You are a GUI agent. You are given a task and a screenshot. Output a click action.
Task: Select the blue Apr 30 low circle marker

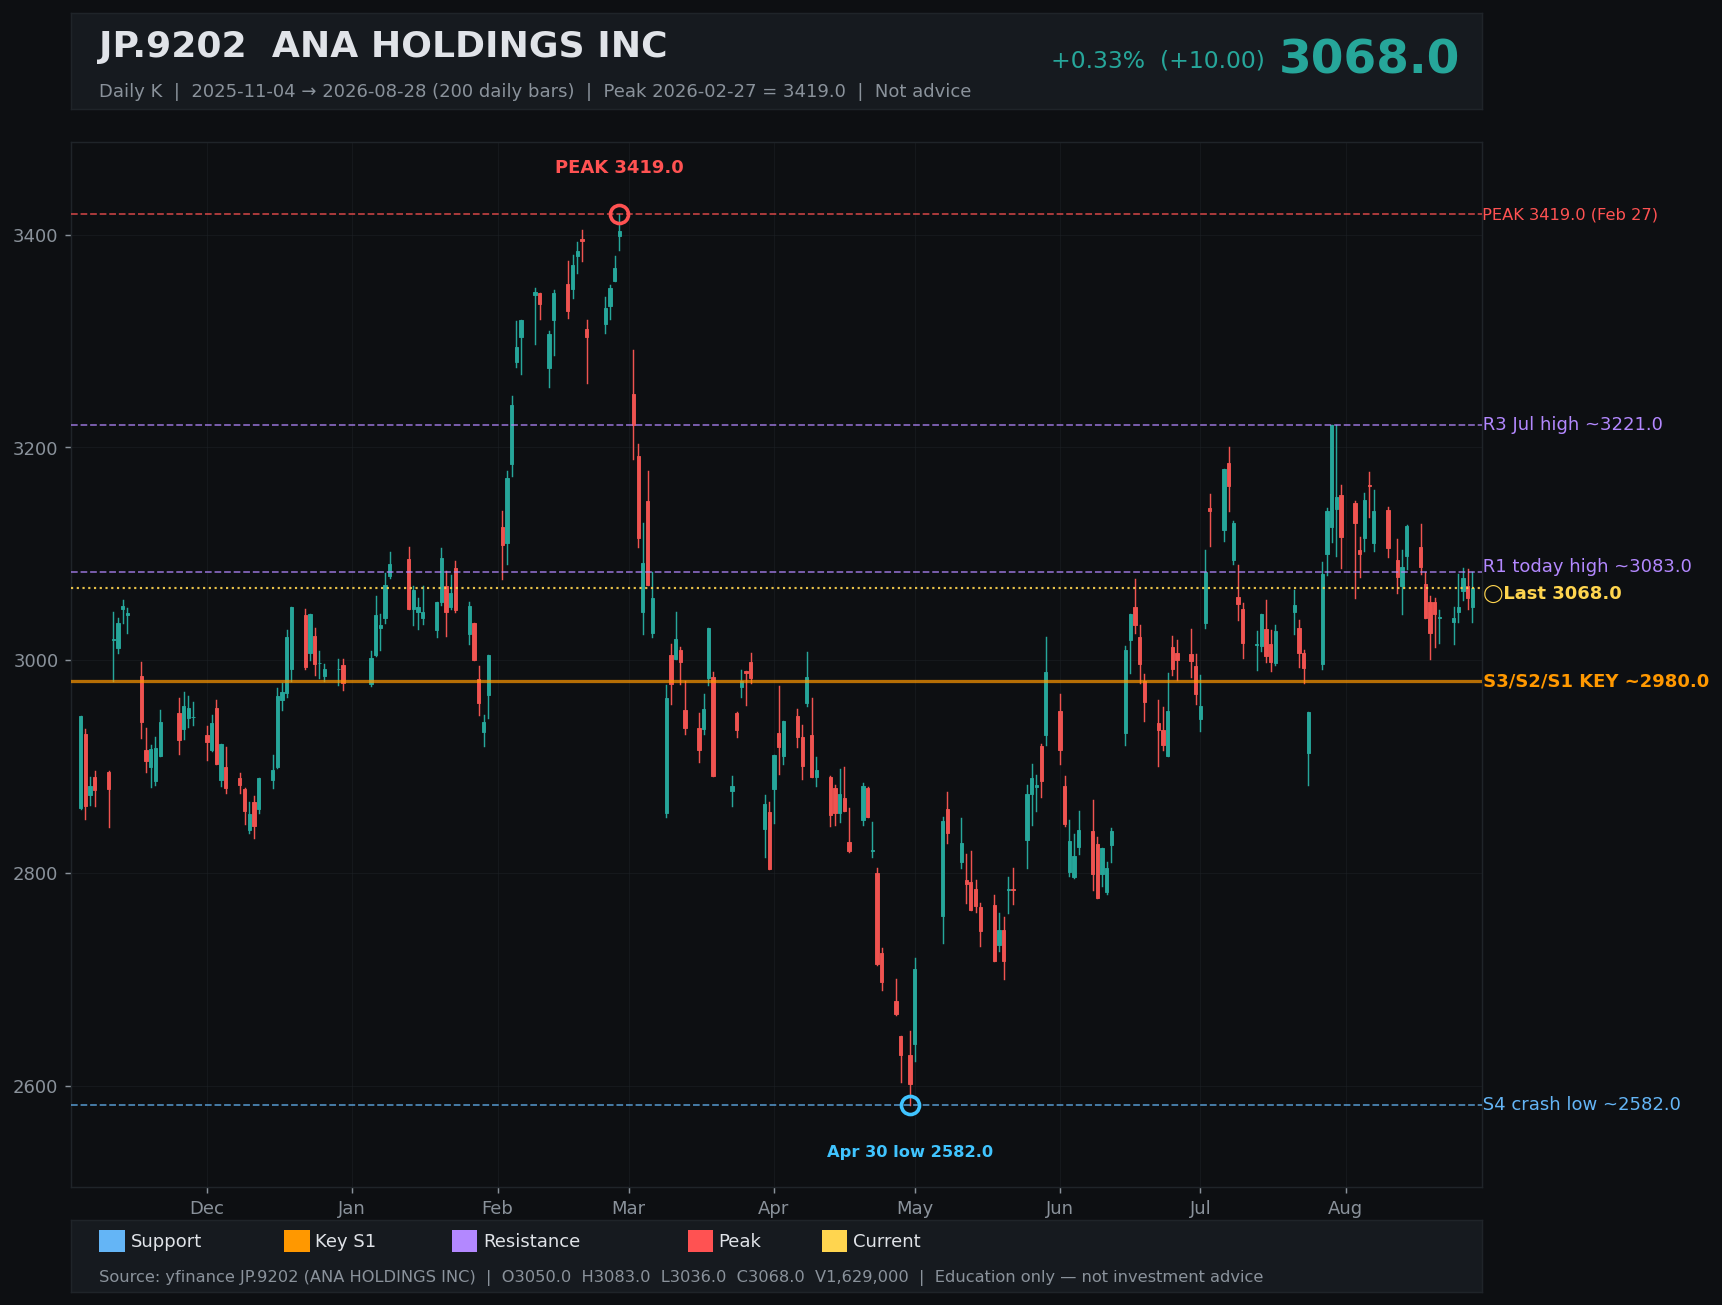pos(910,1105)
